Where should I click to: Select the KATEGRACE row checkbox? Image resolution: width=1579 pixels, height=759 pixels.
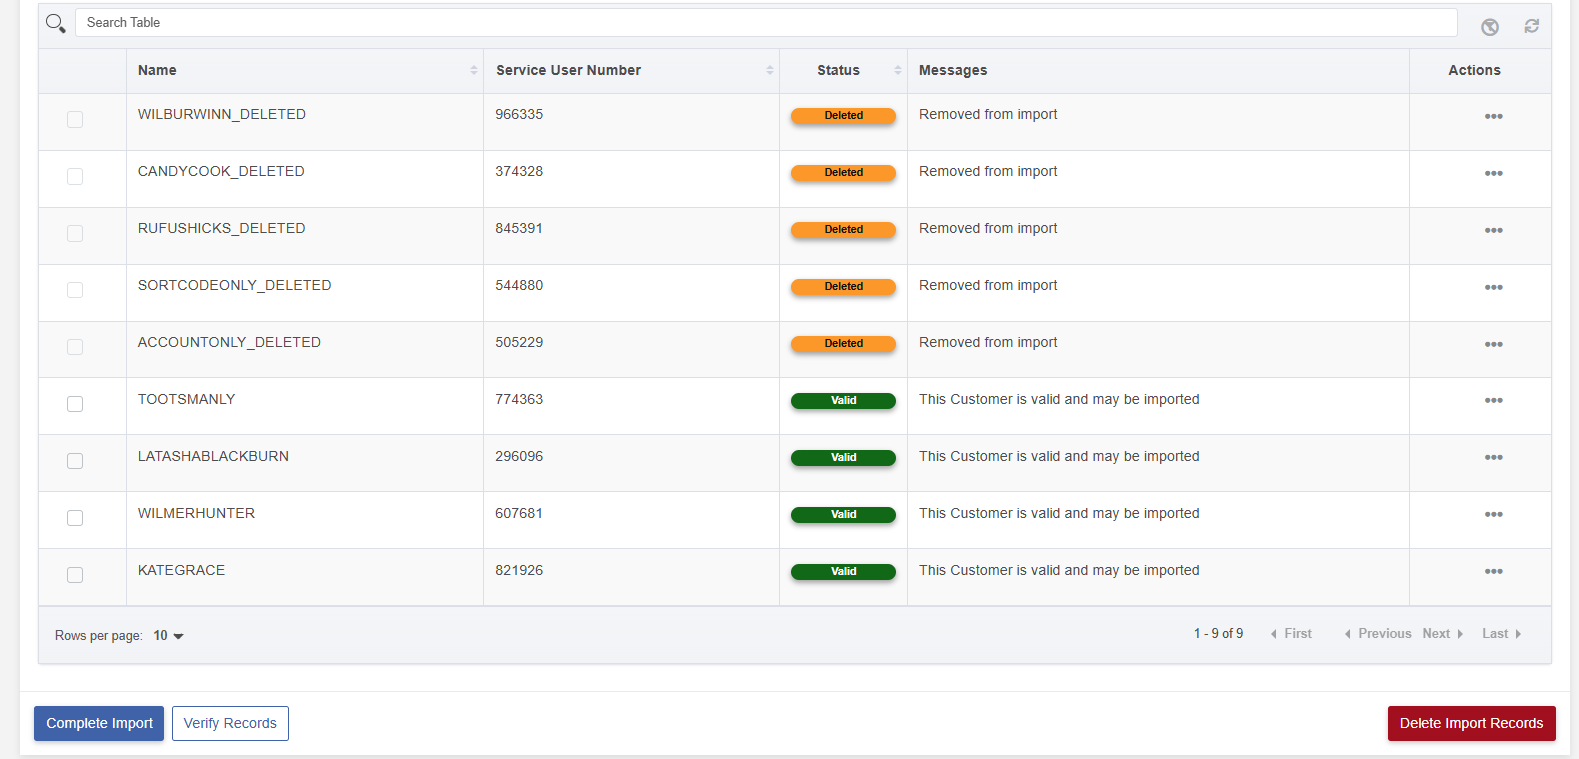(75, 575)
